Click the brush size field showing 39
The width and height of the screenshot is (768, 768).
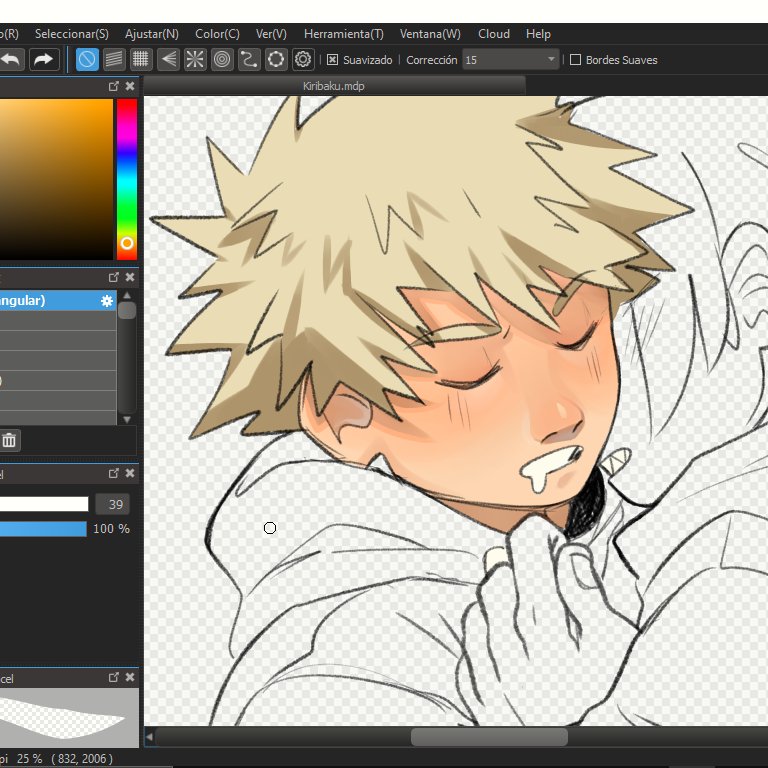point(113,504)
